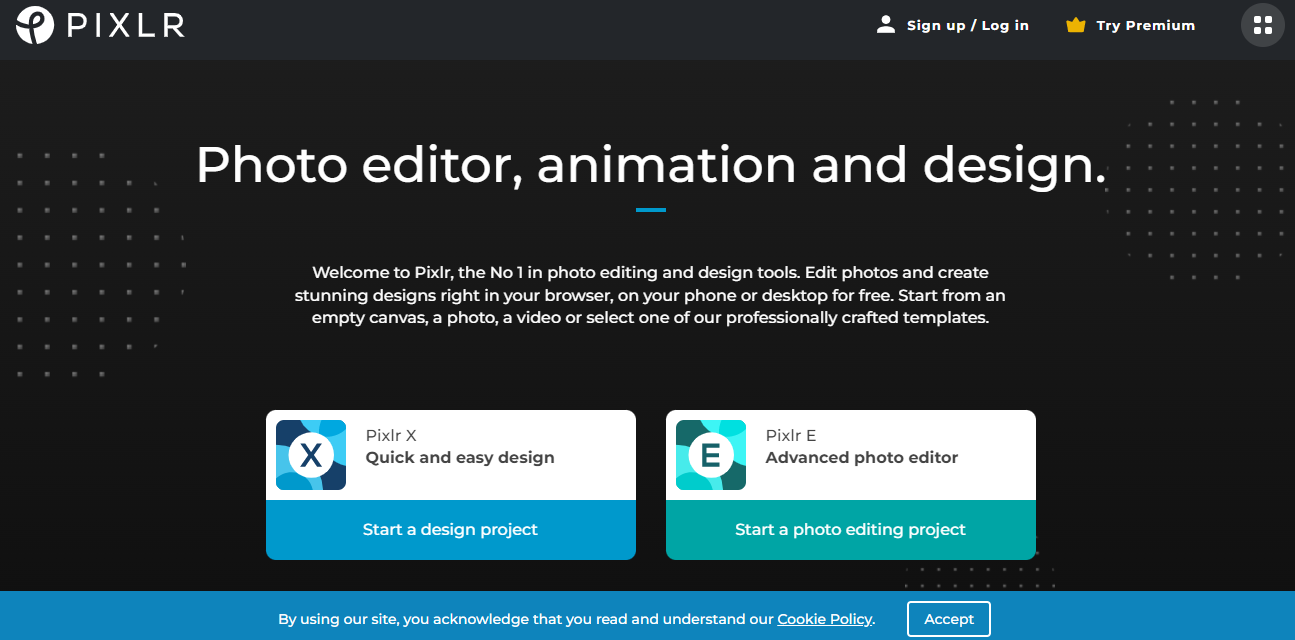The height and width of the screenshot is (640, 1295).
Task: Accept the cookie notice
Action: pos(948,618)
